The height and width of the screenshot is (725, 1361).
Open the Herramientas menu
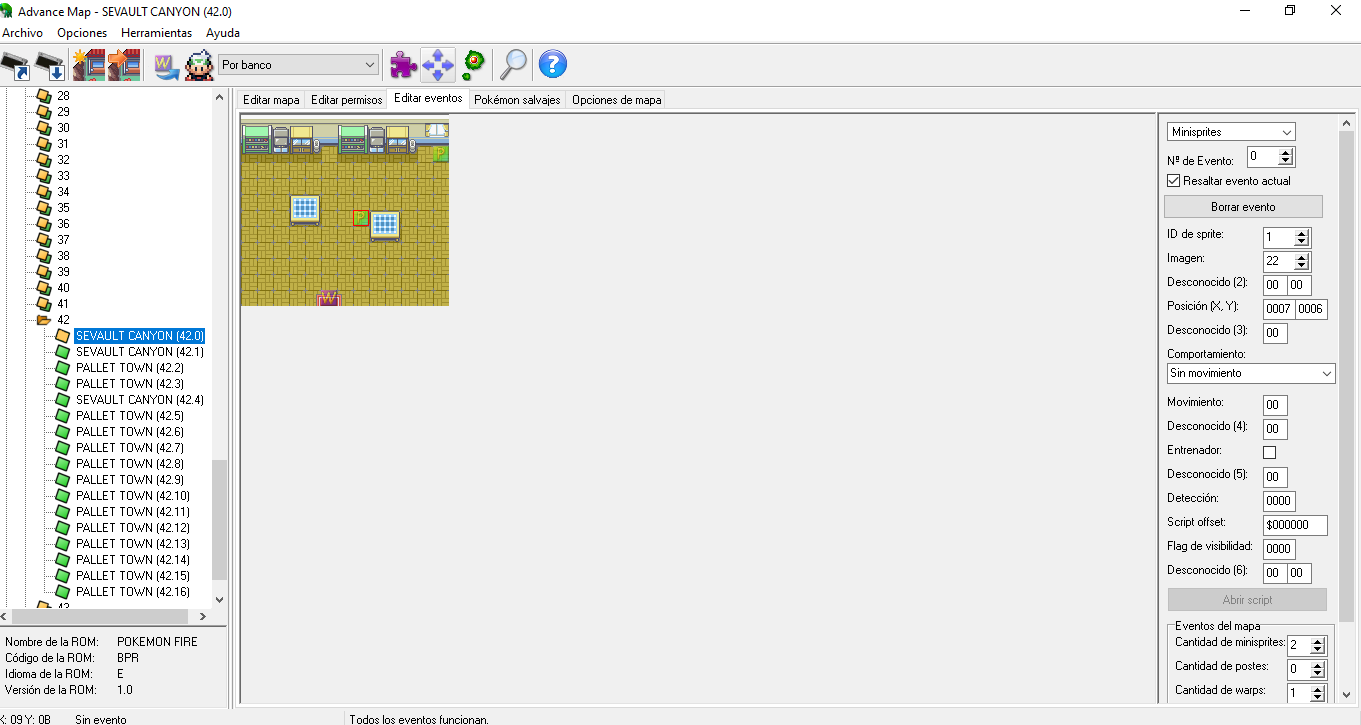pos(156,33)
